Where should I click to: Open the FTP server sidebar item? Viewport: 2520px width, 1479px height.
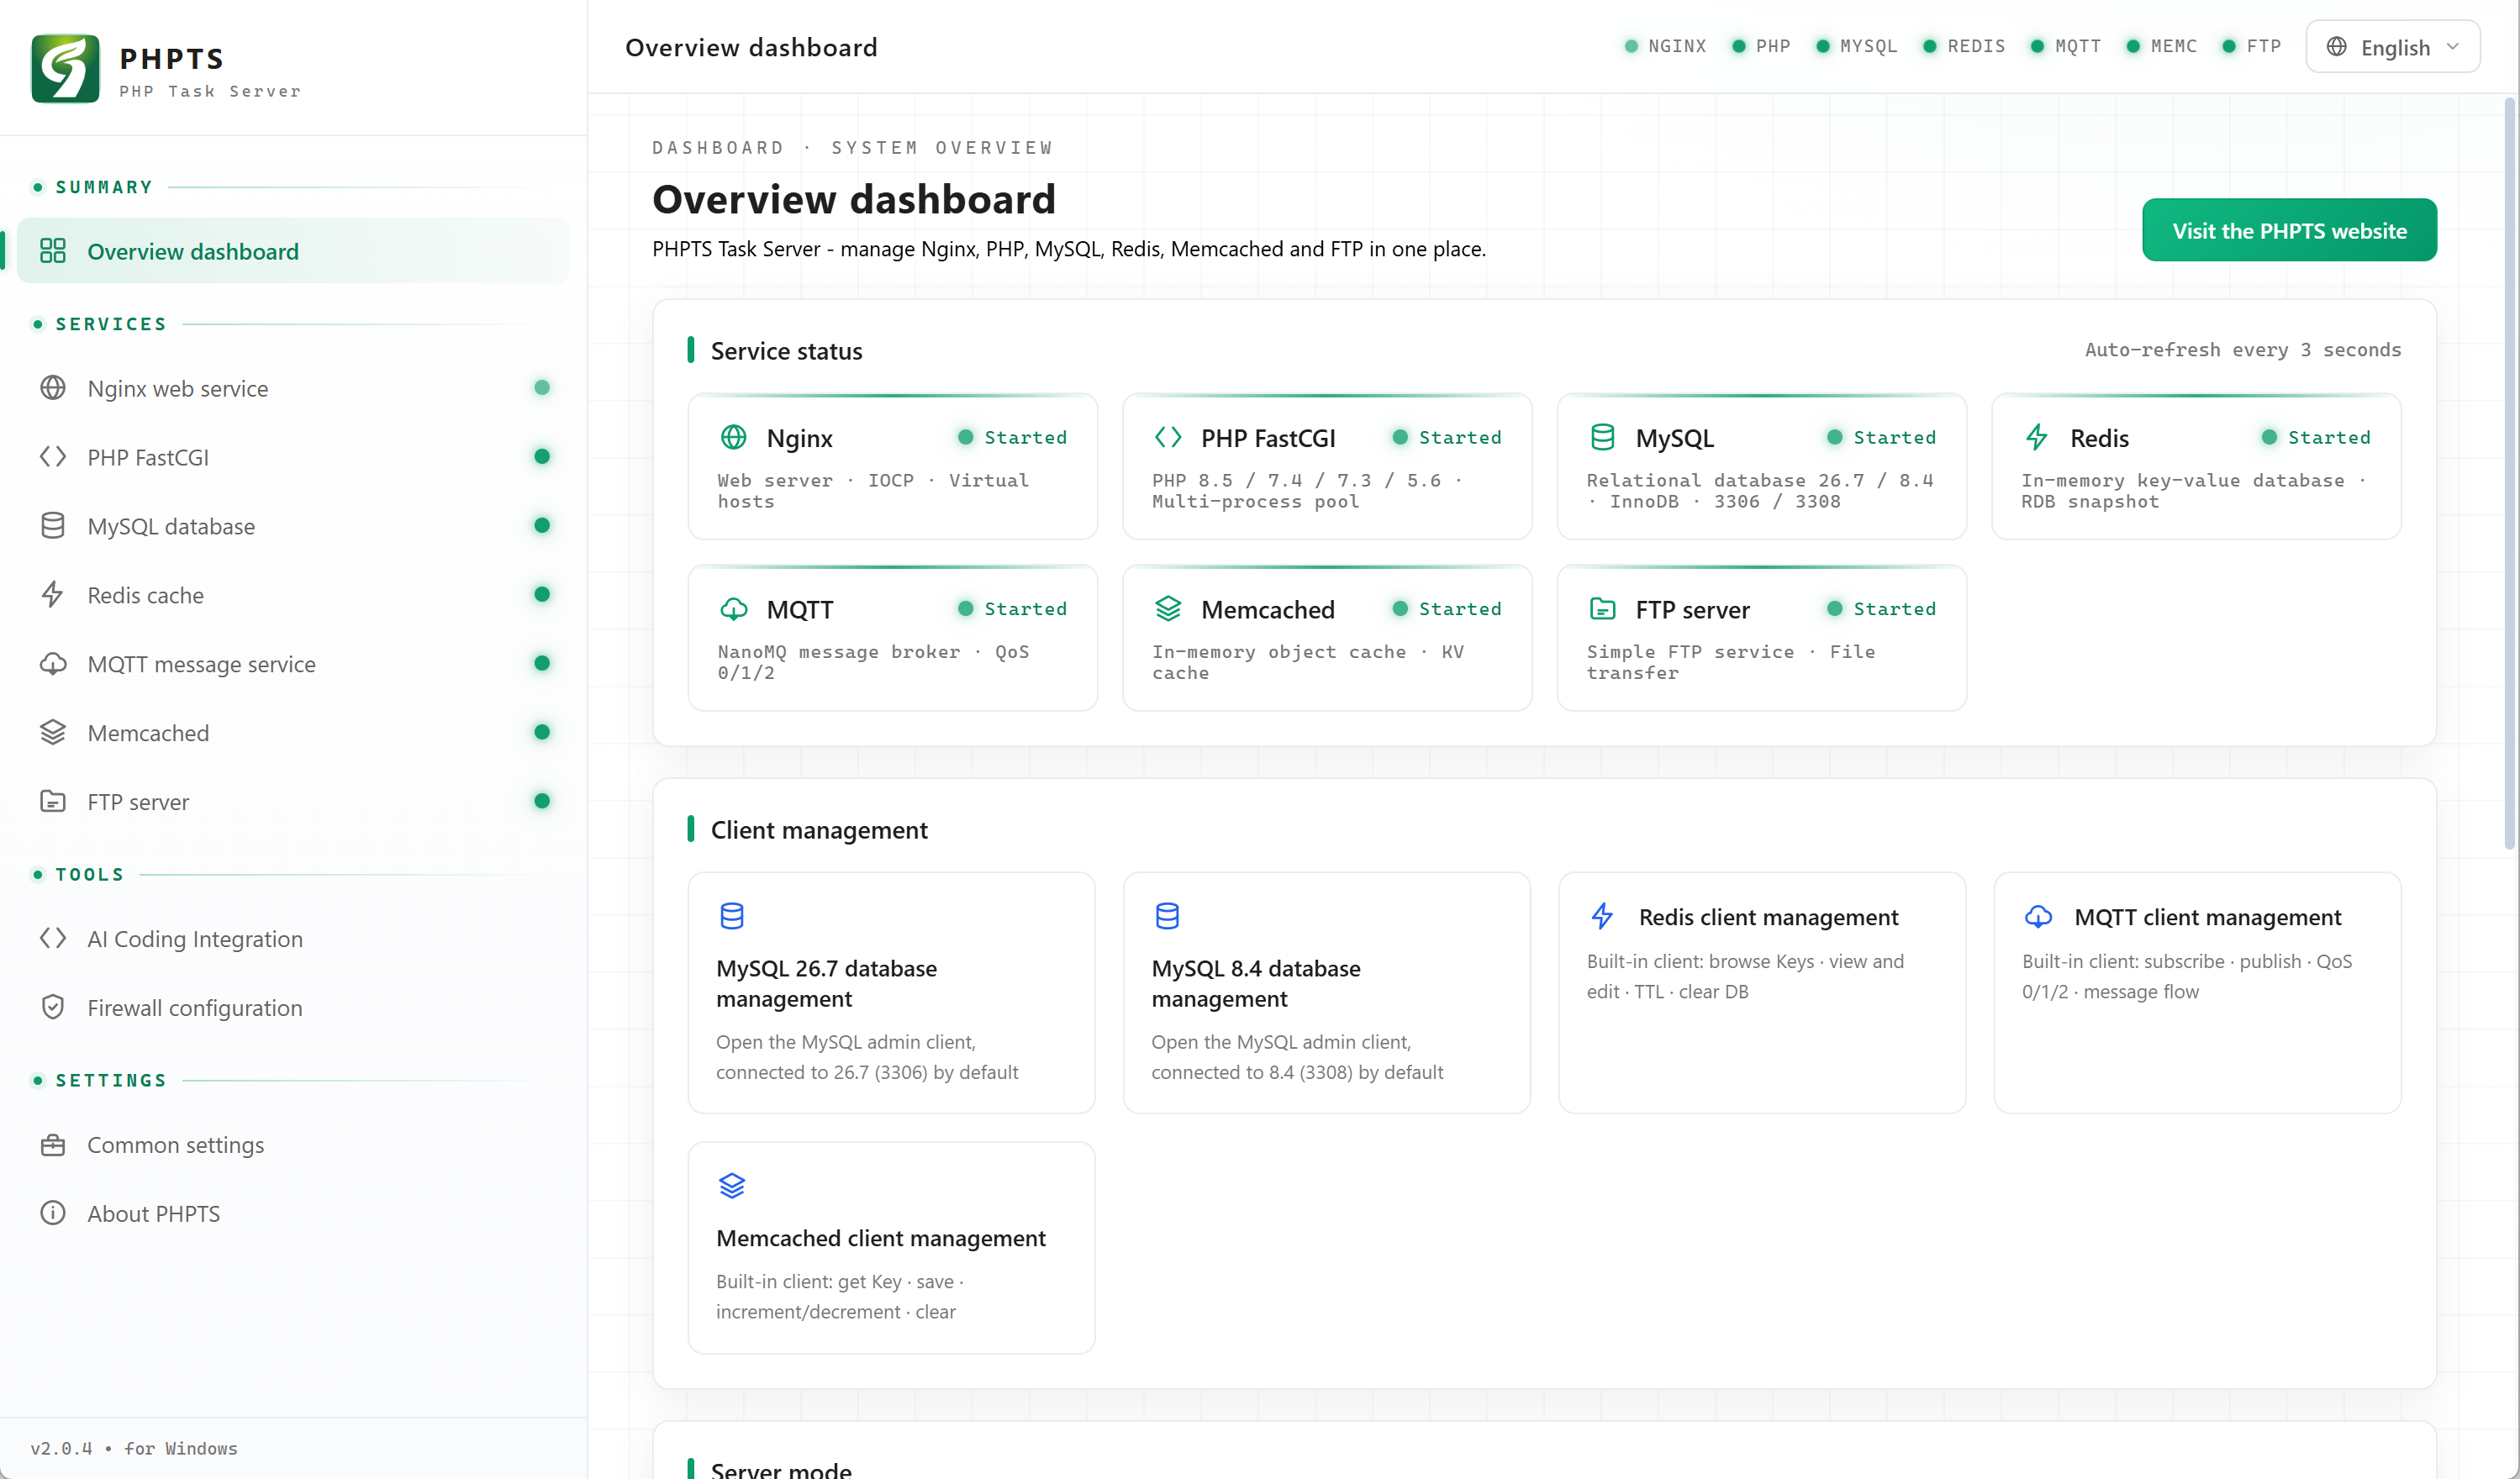293,801
